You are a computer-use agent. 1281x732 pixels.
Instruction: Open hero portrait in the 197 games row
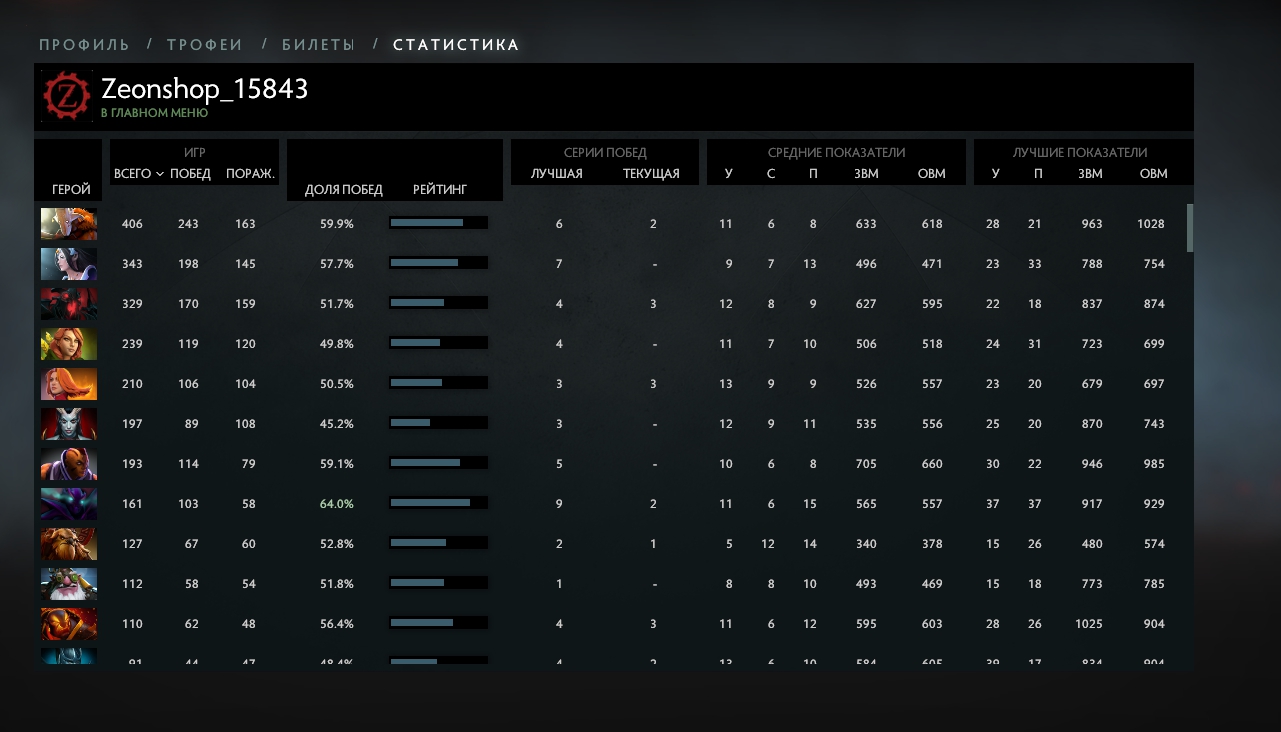[x=69, y=424]
